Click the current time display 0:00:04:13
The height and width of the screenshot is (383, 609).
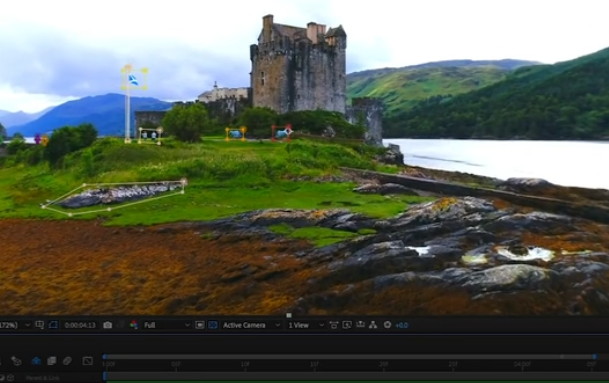[80, 325]
